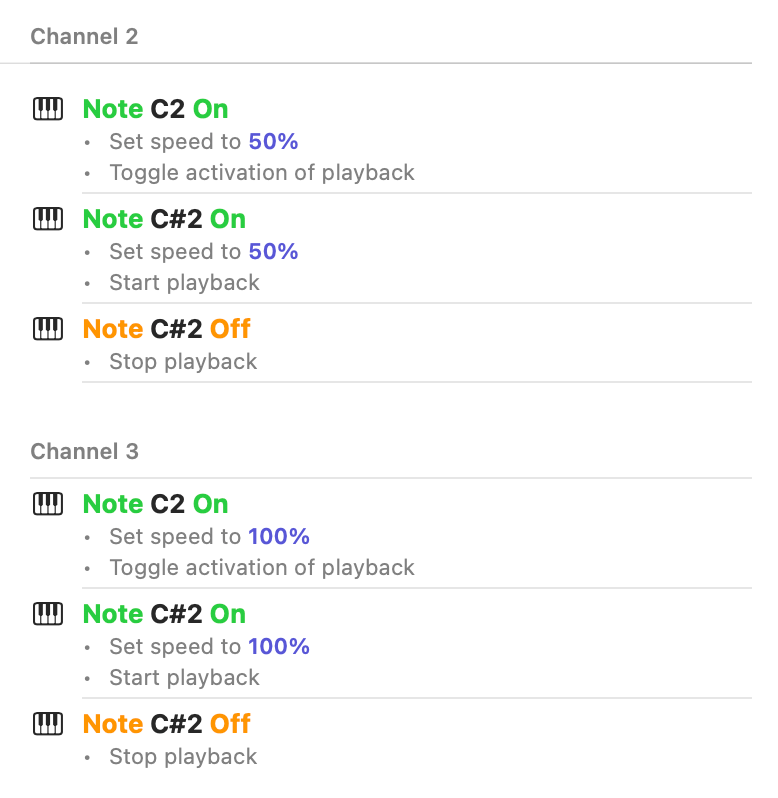Choose Channel 3 "Note C#2 Off" trigger title
Image resolution: width=778 pixels, height=798 pixels.
166,724
